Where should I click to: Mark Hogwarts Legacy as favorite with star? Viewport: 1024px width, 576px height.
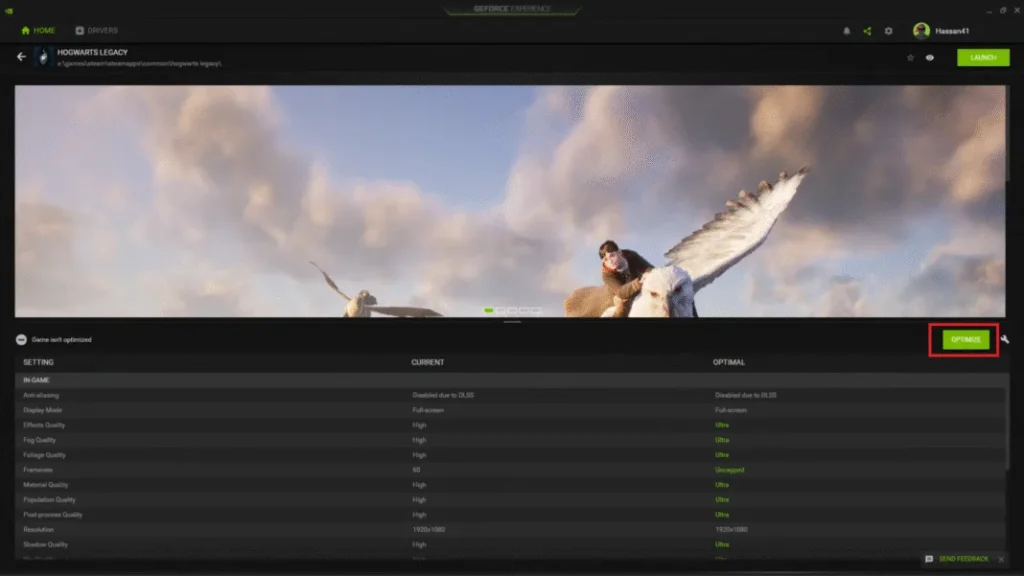coord(910,58)
